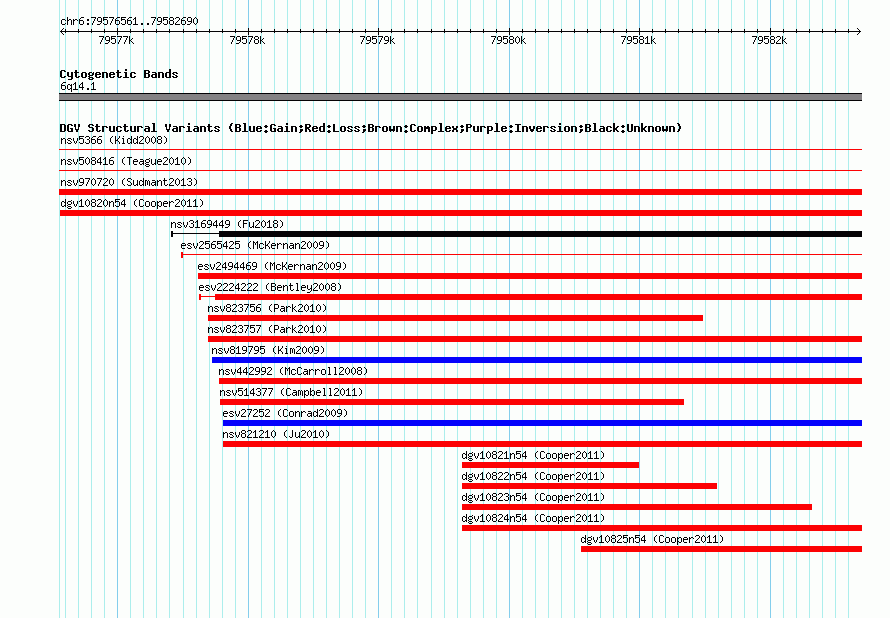
Task: Click the 79578k ruler position
Action: [x=247, y=40]
